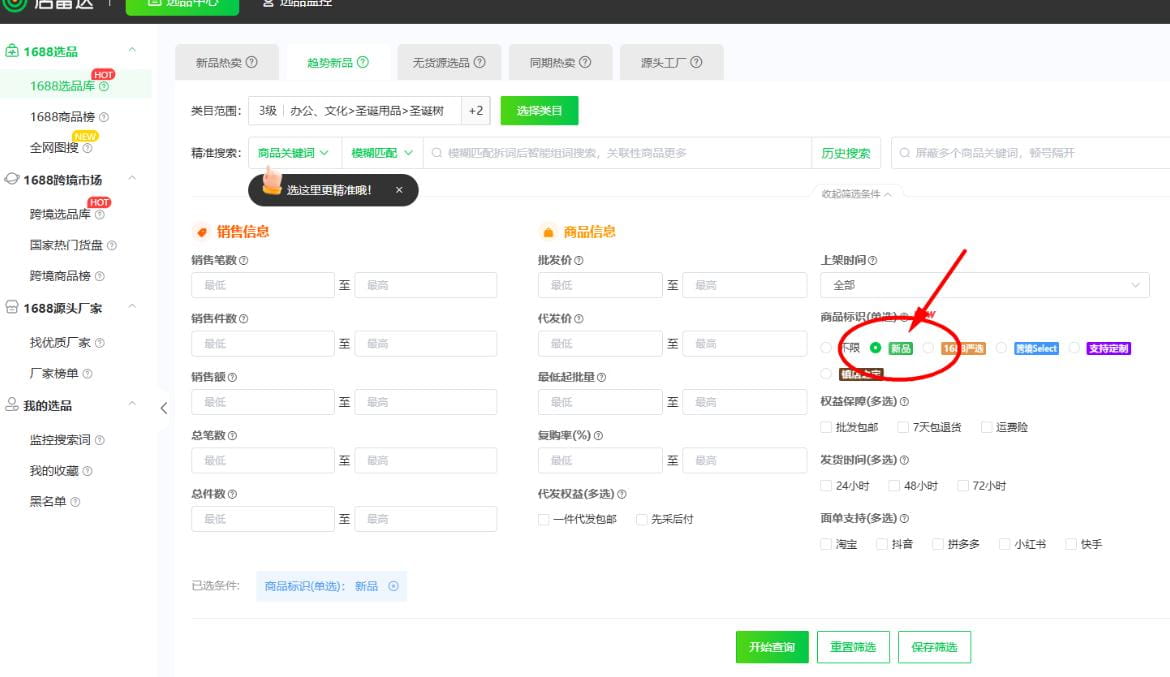Click the green 开始查询 query button
The image size is (1170, 677).
[771, 647]
